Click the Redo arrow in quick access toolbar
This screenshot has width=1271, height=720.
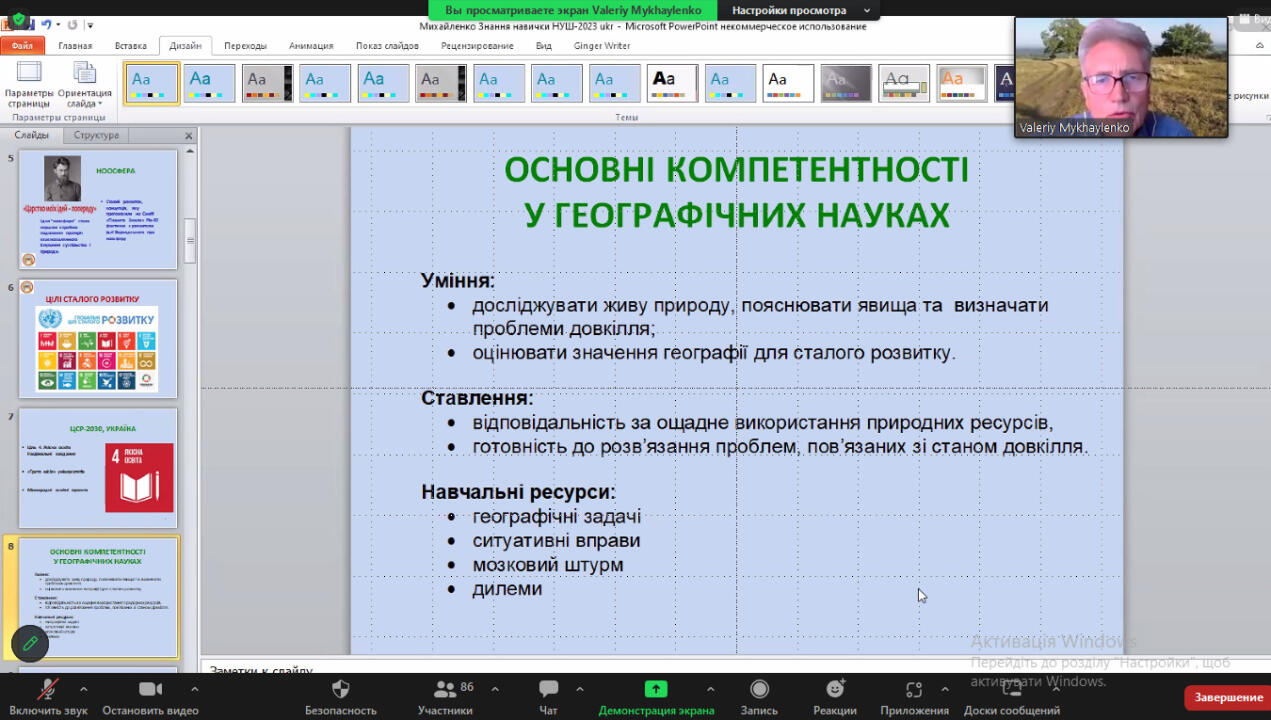point(74,24)
